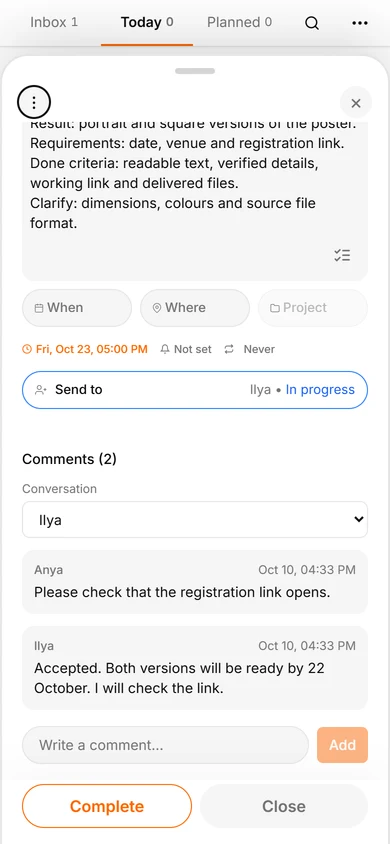Switch to the Inbox tab
Viewport: 390px width, 844px height.
[x=54, y=23]
